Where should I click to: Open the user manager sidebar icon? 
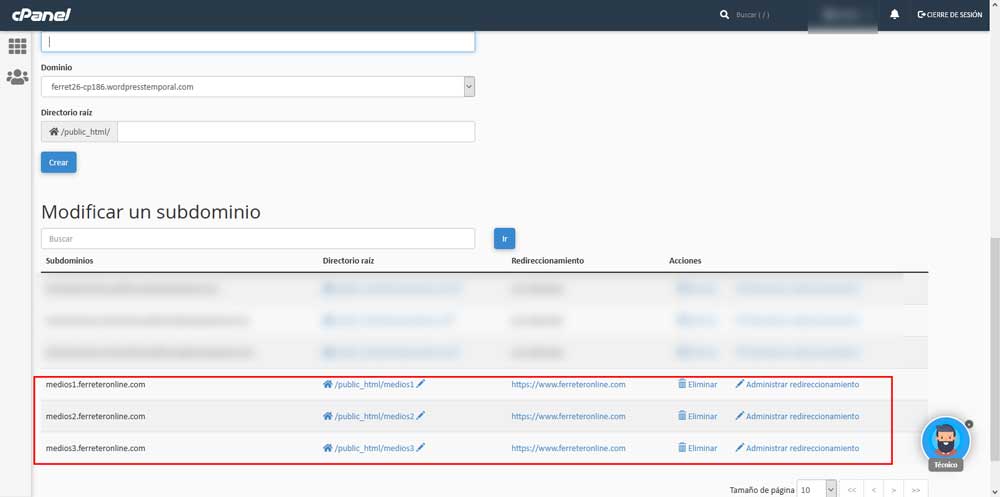coord(17,77)
